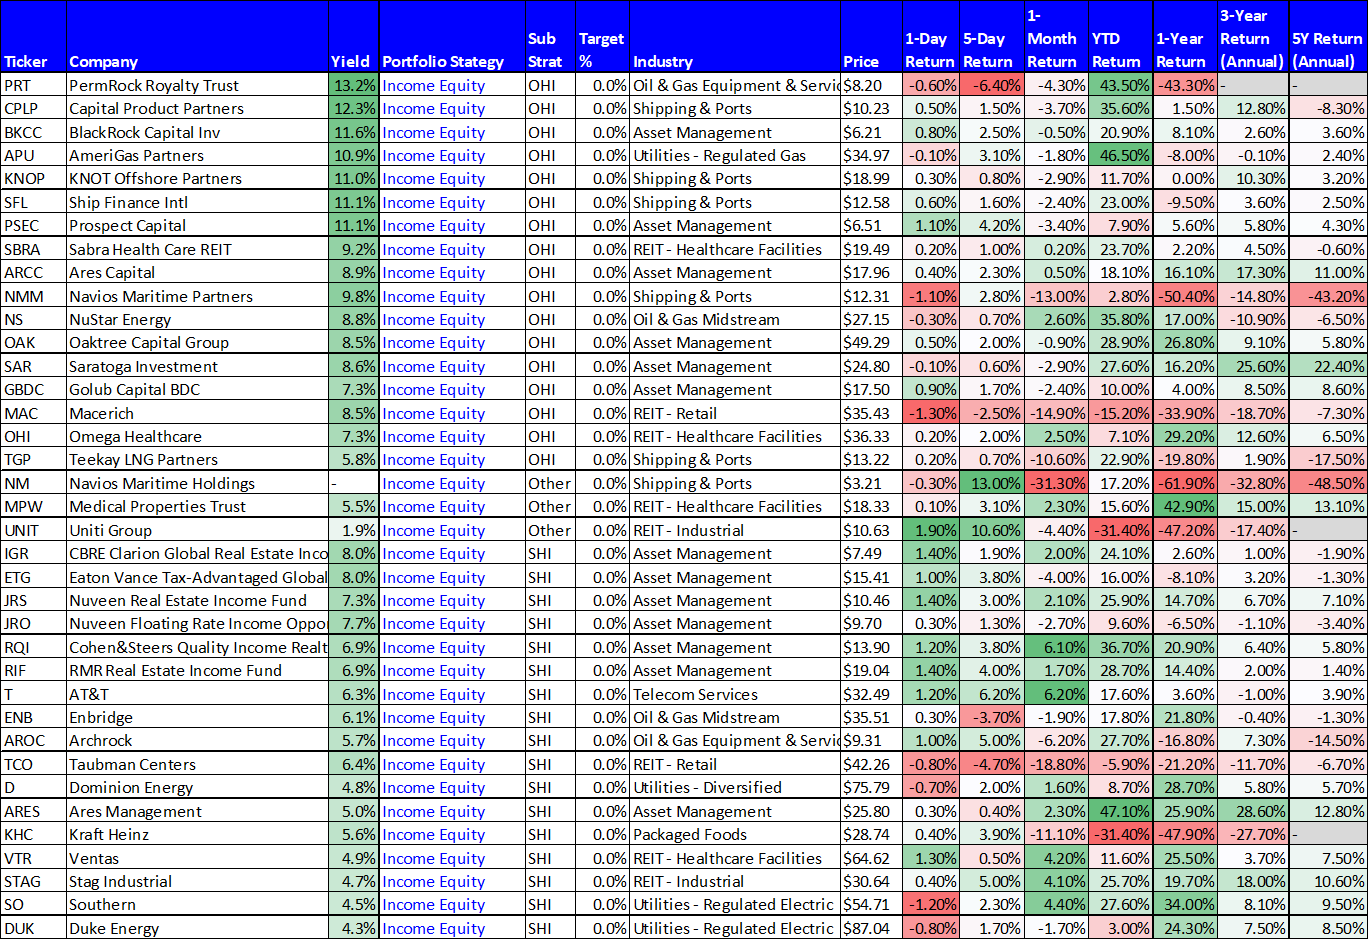The width and height of the screenshot is (1369, 940).
Task: Select the $49.29 price for Oaktree
Action: [x=871, y=343]
